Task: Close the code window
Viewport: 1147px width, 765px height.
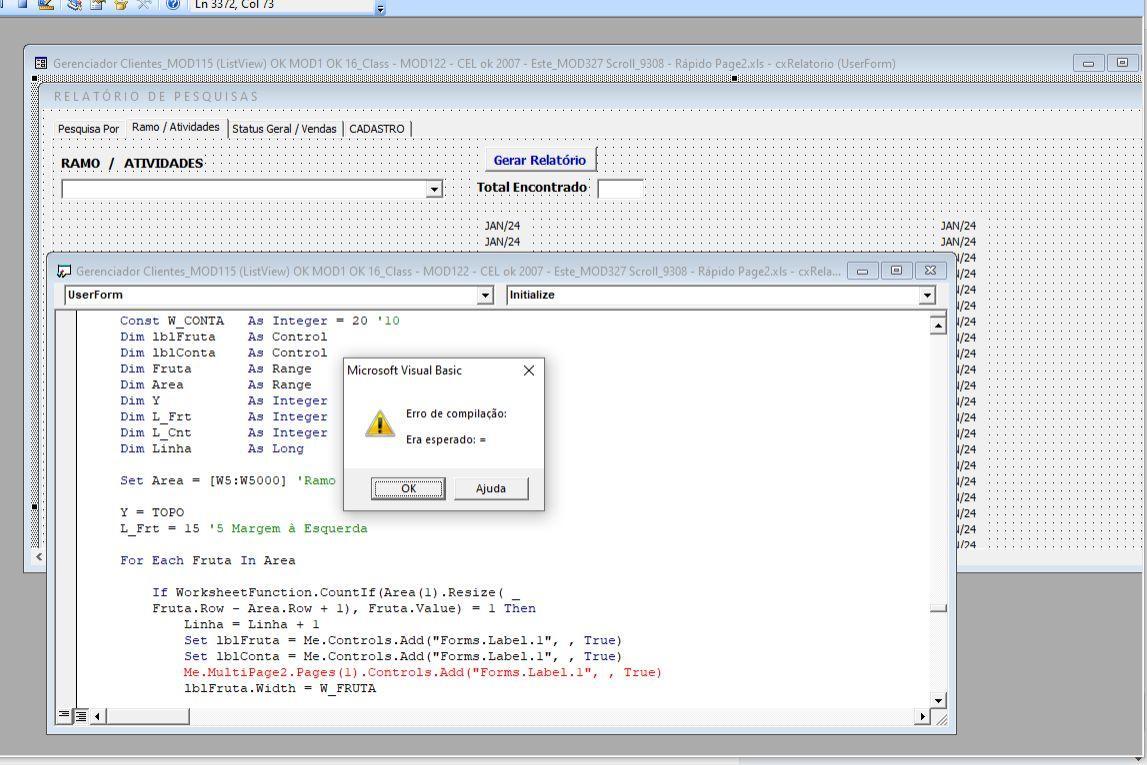Action: click(x=930, y=271)
